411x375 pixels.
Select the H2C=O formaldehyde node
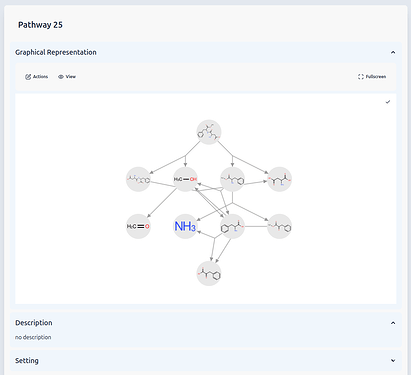point(138,226)
